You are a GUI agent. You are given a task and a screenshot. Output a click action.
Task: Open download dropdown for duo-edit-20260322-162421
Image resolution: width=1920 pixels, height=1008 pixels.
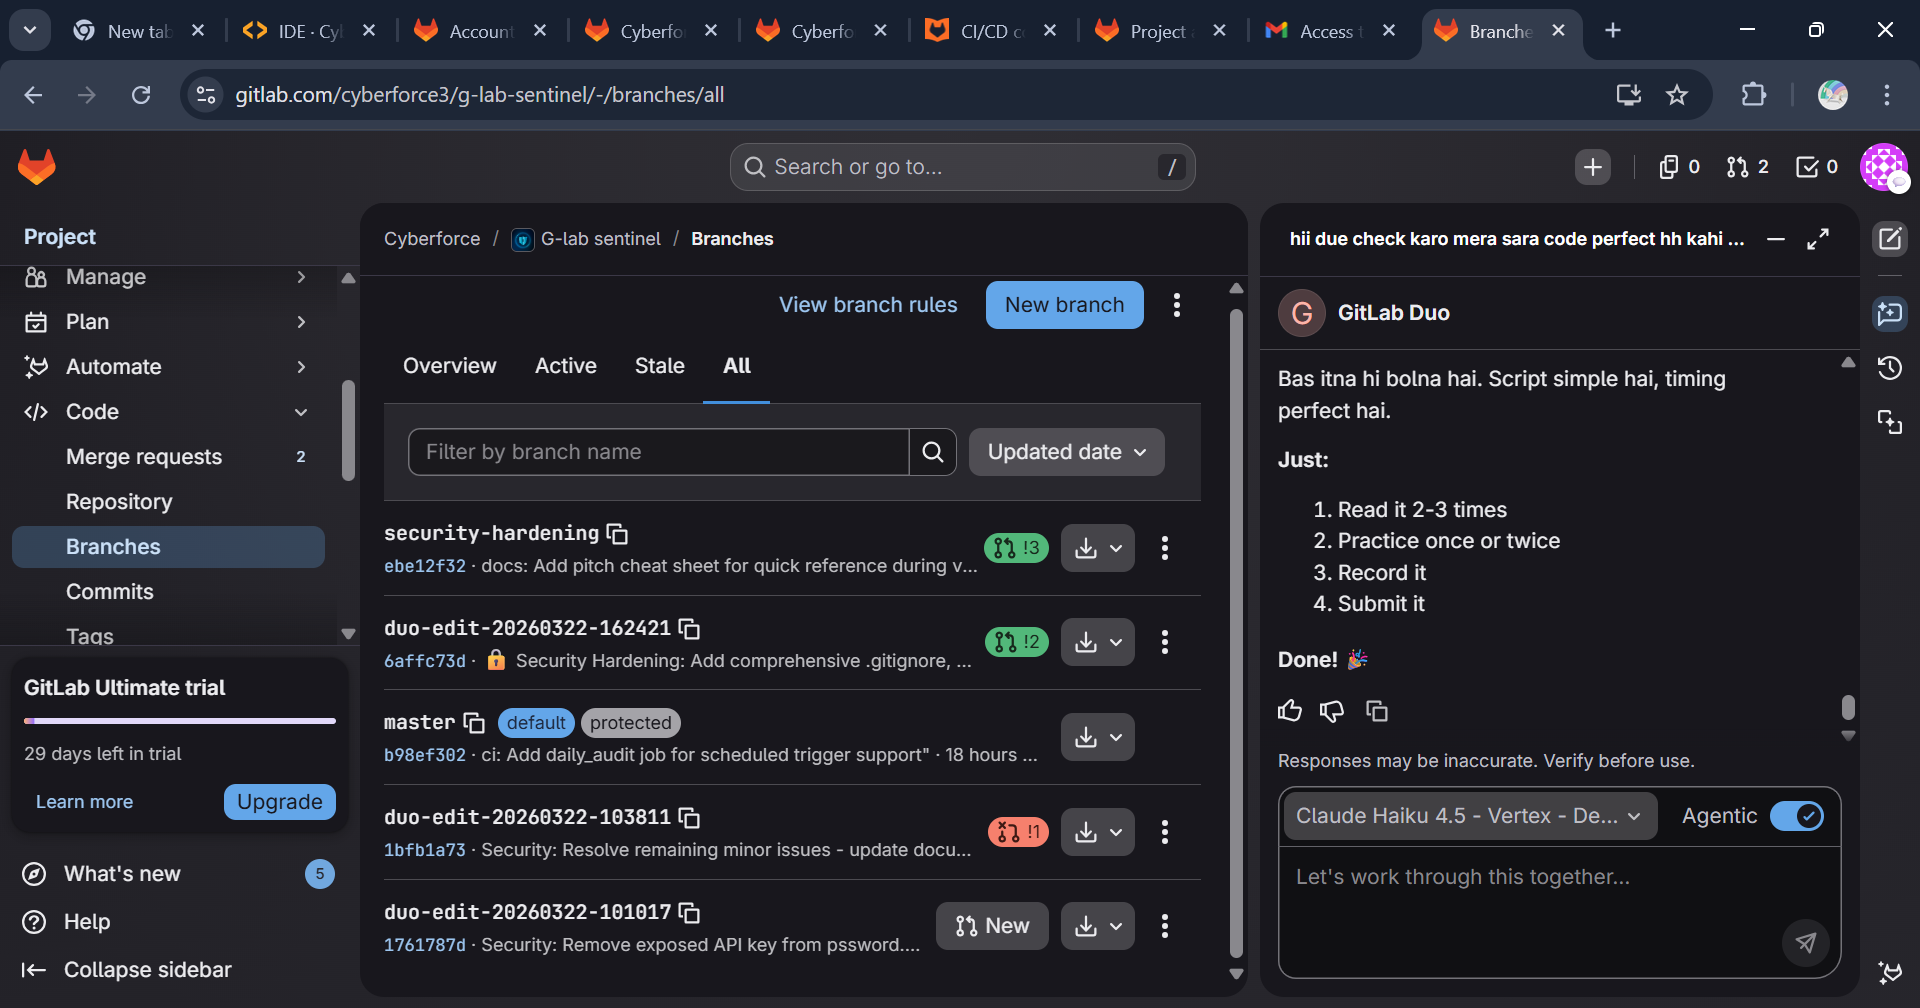click(x=1098, y=642)
